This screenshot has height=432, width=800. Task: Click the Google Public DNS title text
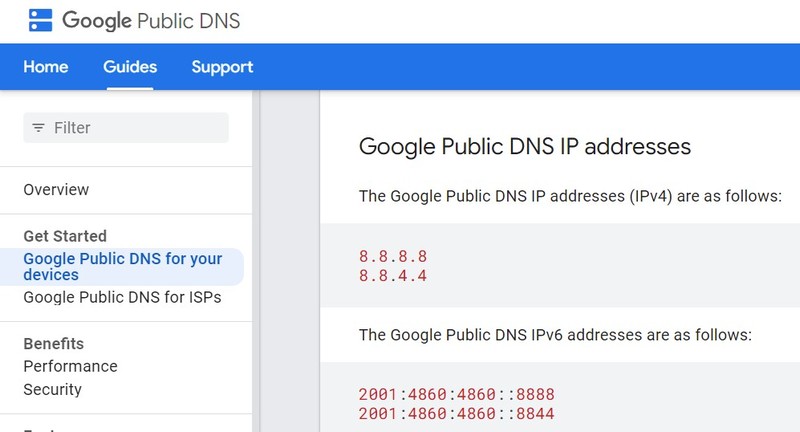(150, 20)
